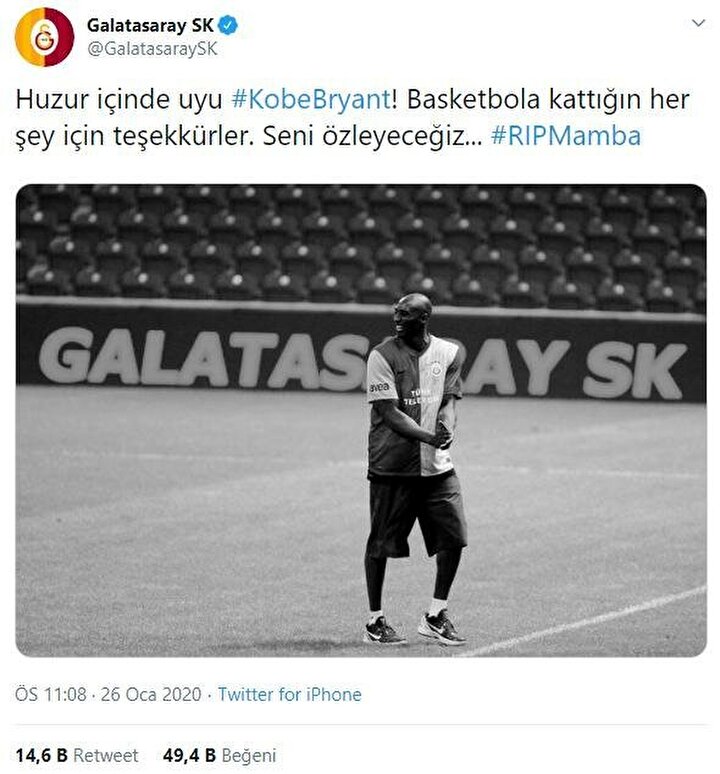Open the Galatasaray SK display name
This screenshot has height=774, width=720.
click(x=150, y=25)
